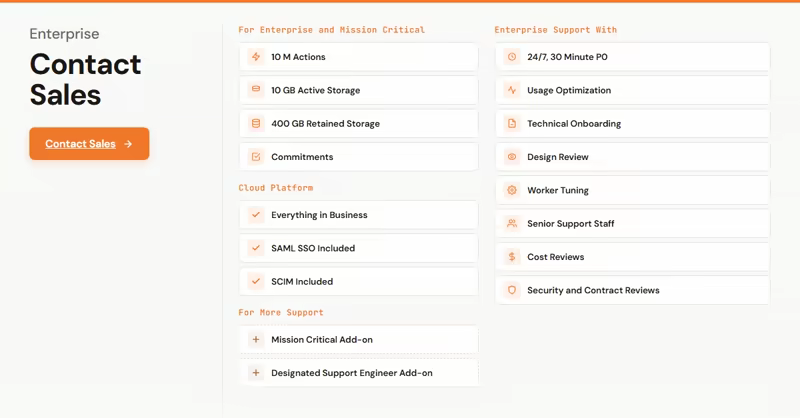This screenshot has width=800, height=418.
Task: Select the 400 GB Retained Storage text
Action: (326, 124)
